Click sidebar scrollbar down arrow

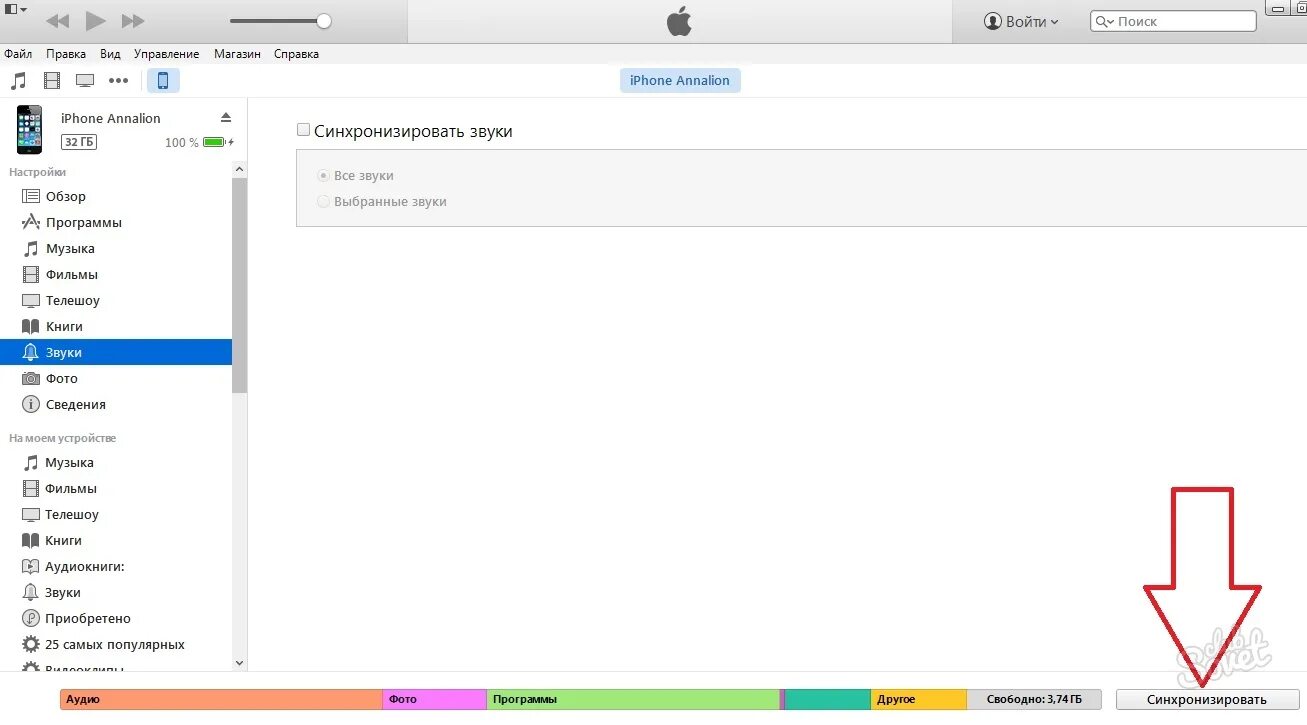pos(239,662)
